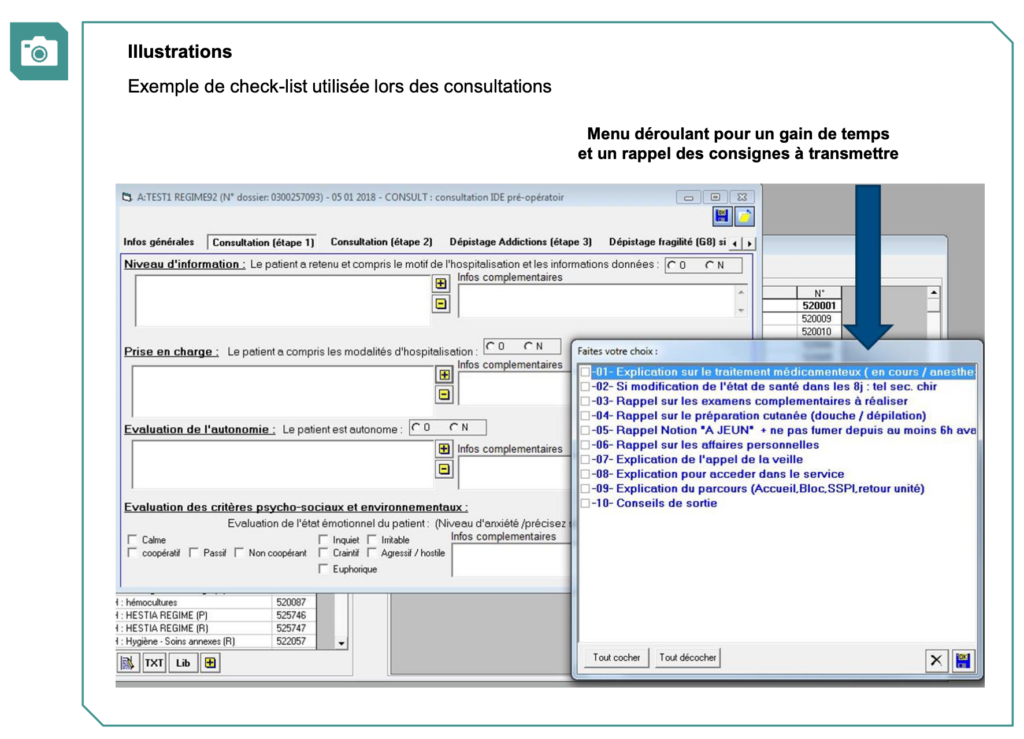Screen dimensions: 1024x739
Task: Select N for Prise en charge
Action: tap(528, 346)
